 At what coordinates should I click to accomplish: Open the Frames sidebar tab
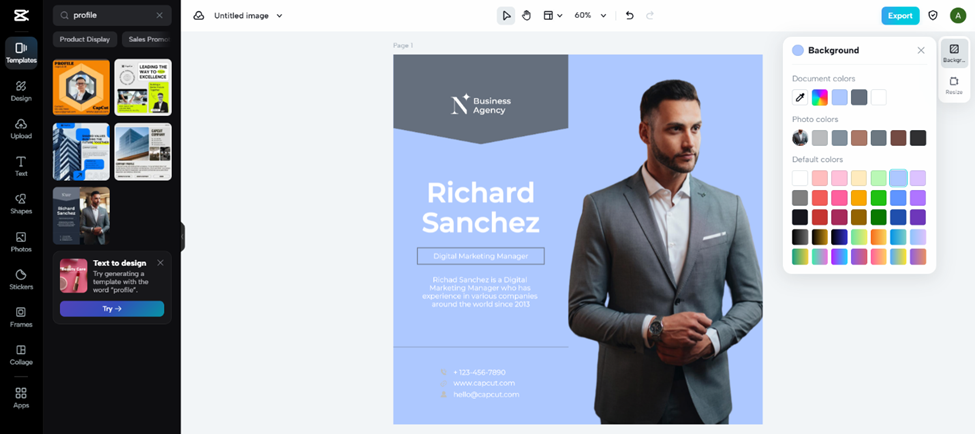(21, 317)
